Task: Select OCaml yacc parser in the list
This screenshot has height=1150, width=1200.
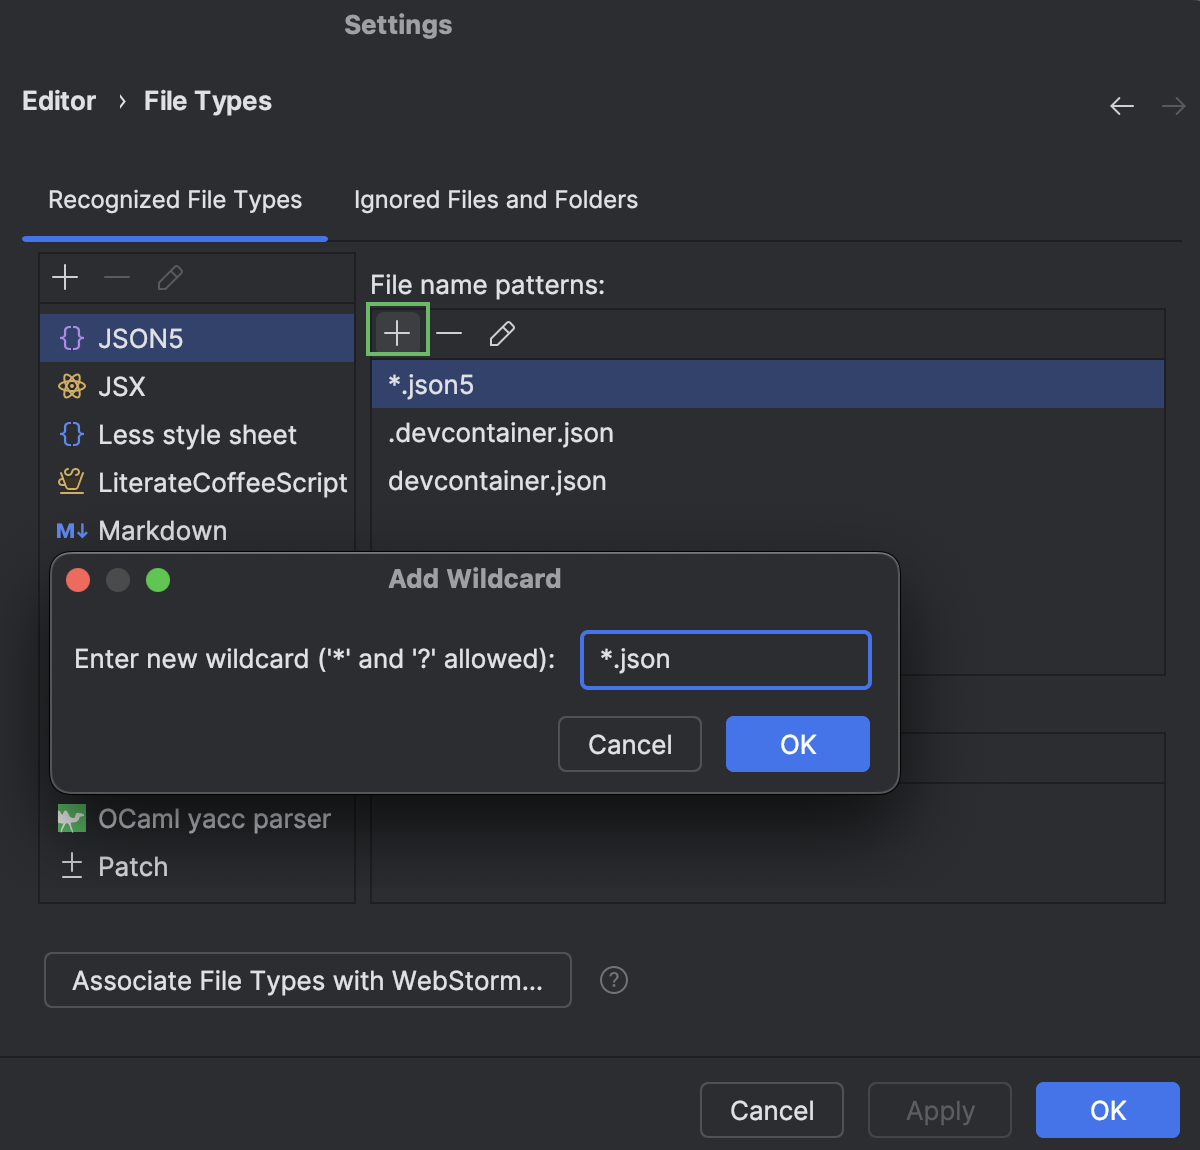Action: pos(214,818)
